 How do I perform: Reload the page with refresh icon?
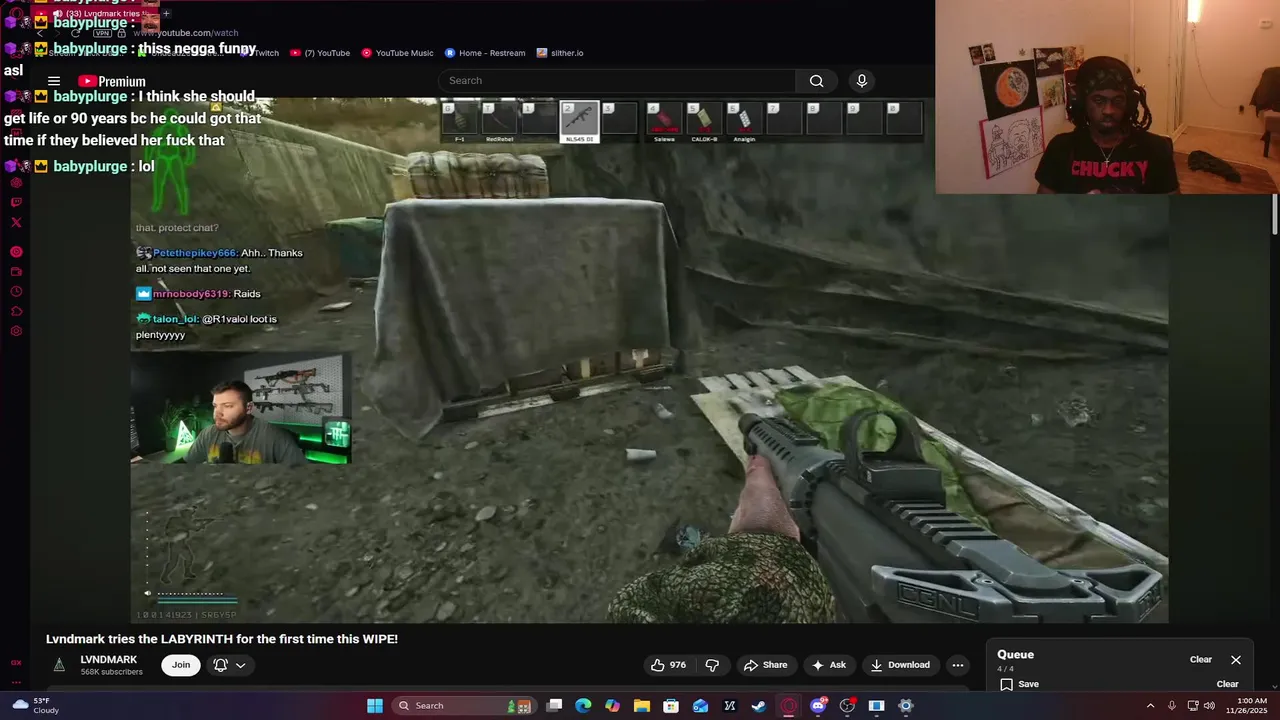coord(76,33)
